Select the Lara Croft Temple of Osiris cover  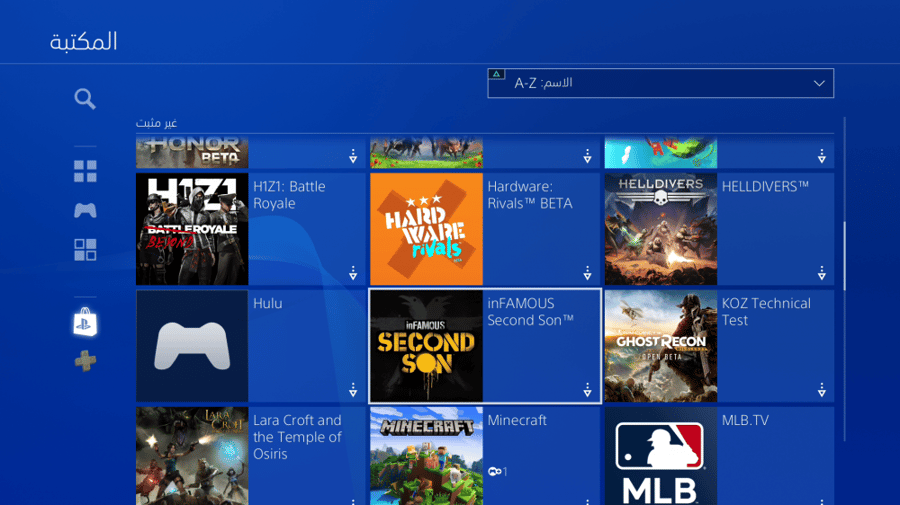click(x=192, y=456)
